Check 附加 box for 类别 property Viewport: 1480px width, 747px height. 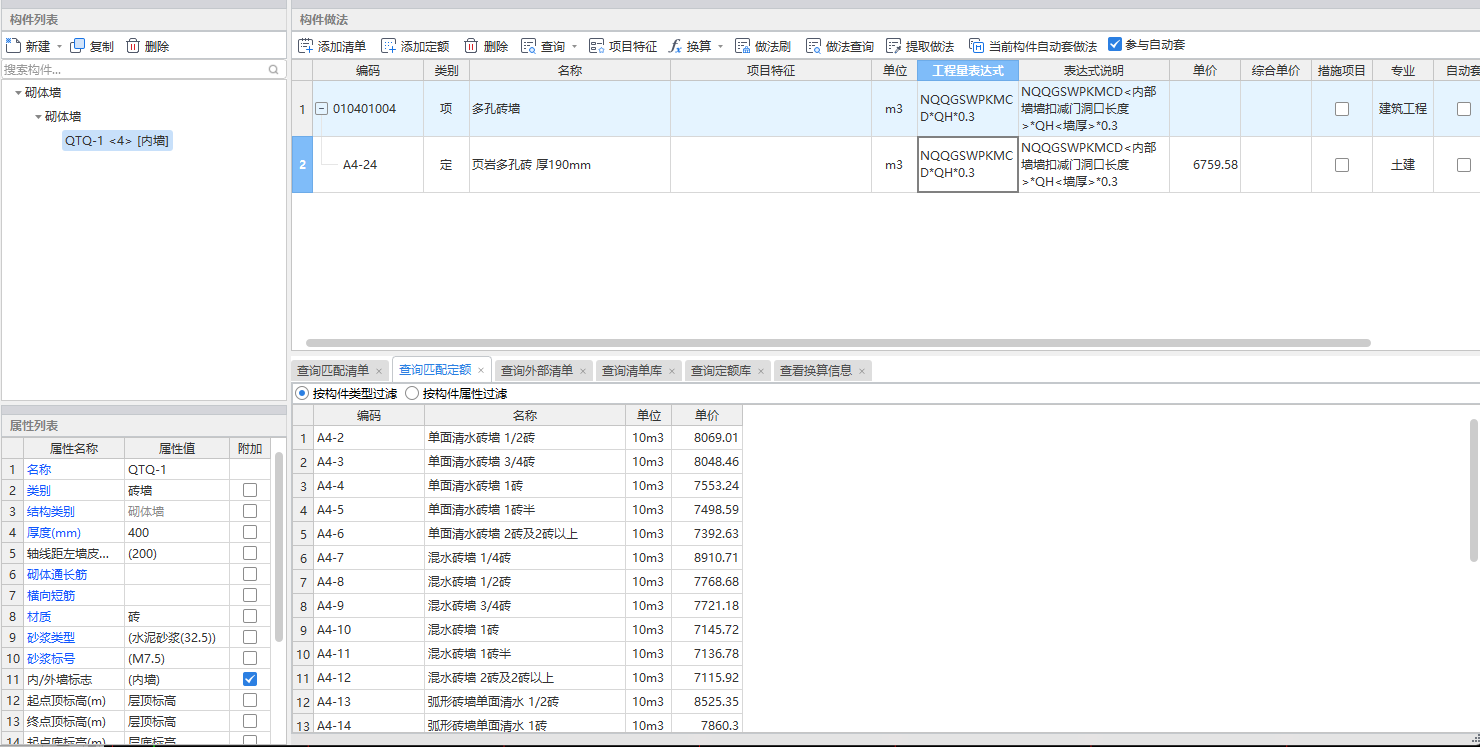250,490
